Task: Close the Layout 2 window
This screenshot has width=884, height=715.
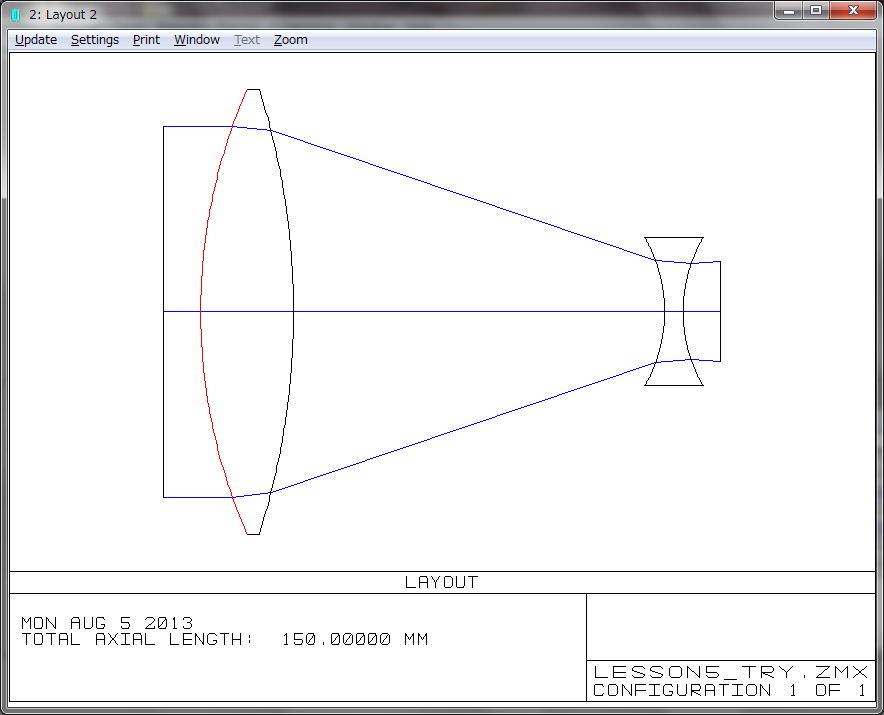Action: point(853,10)
